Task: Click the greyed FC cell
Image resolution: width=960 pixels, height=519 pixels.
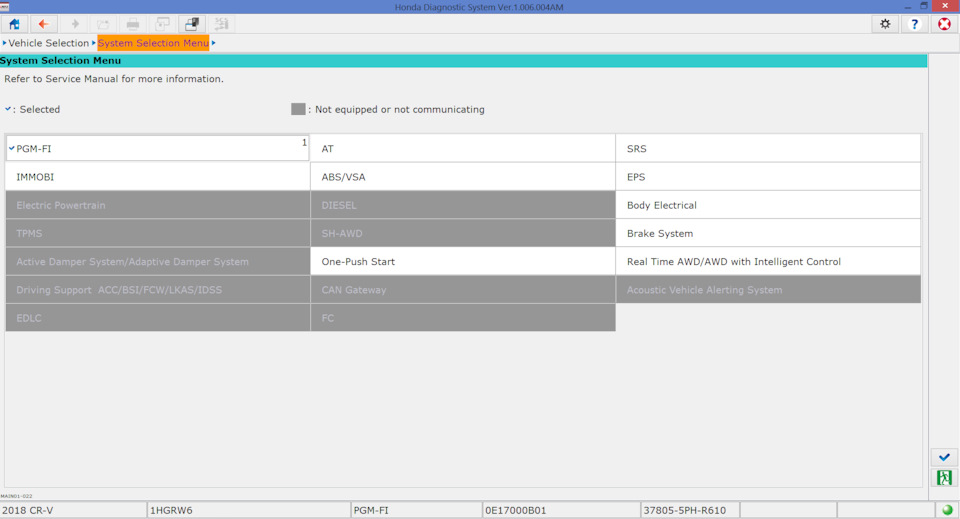Action: [463, 318]
